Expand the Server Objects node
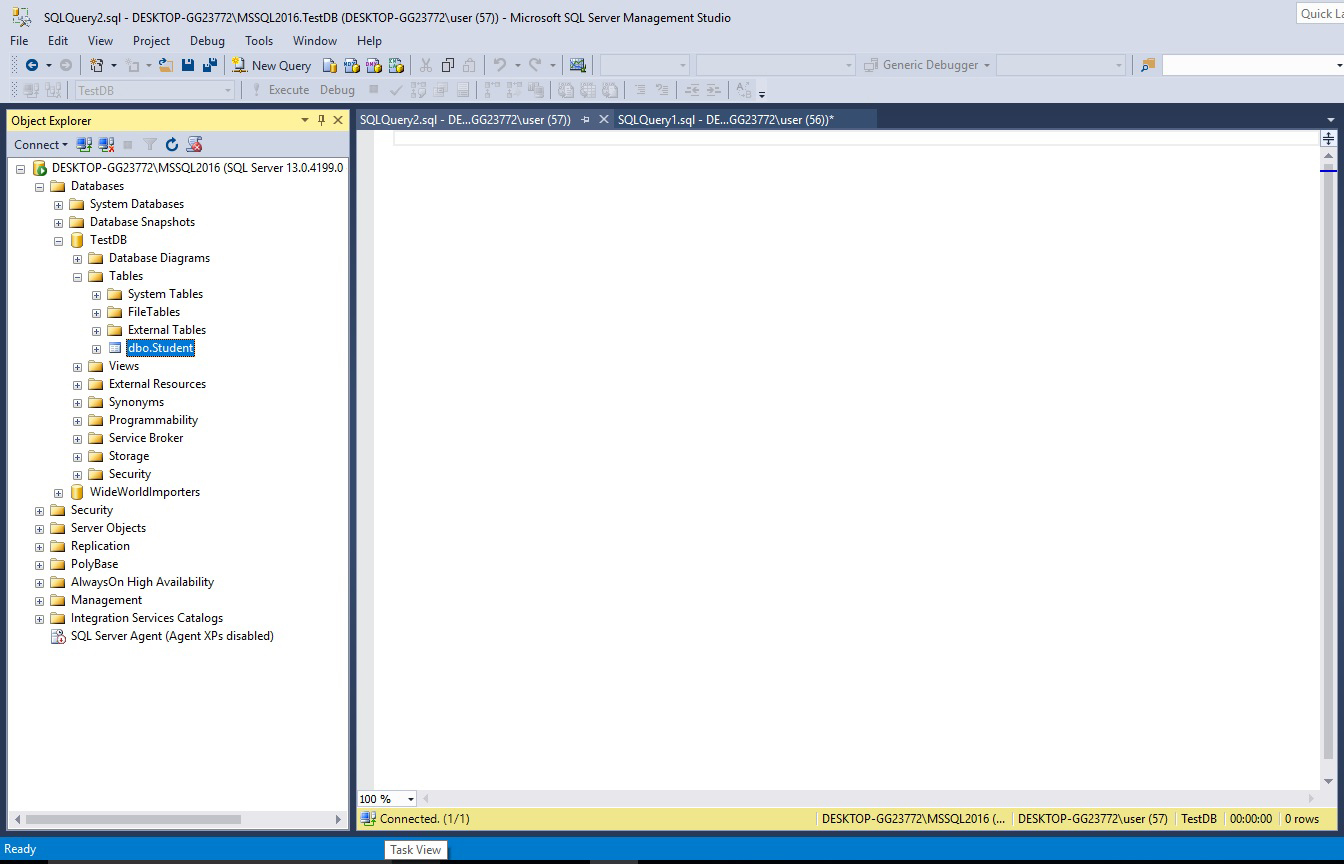This screenshot has width=1344, height=864. pyautogui.click(x=40, y=528)
